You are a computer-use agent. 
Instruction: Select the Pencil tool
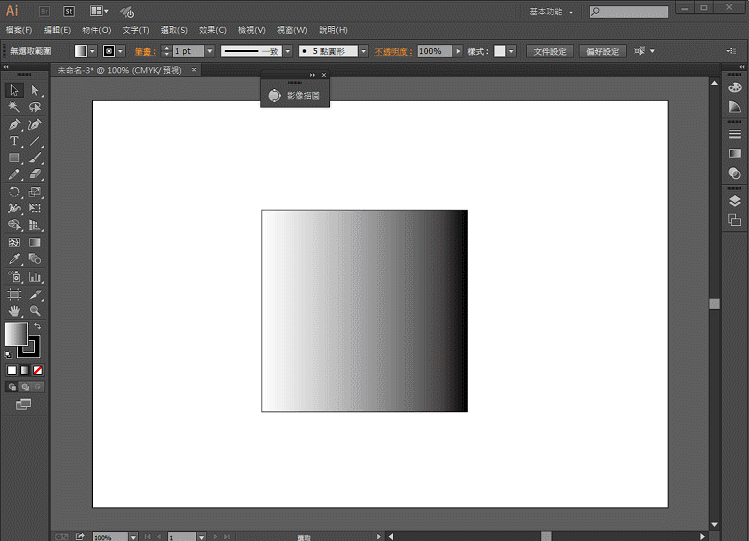[x=14, y=174]
